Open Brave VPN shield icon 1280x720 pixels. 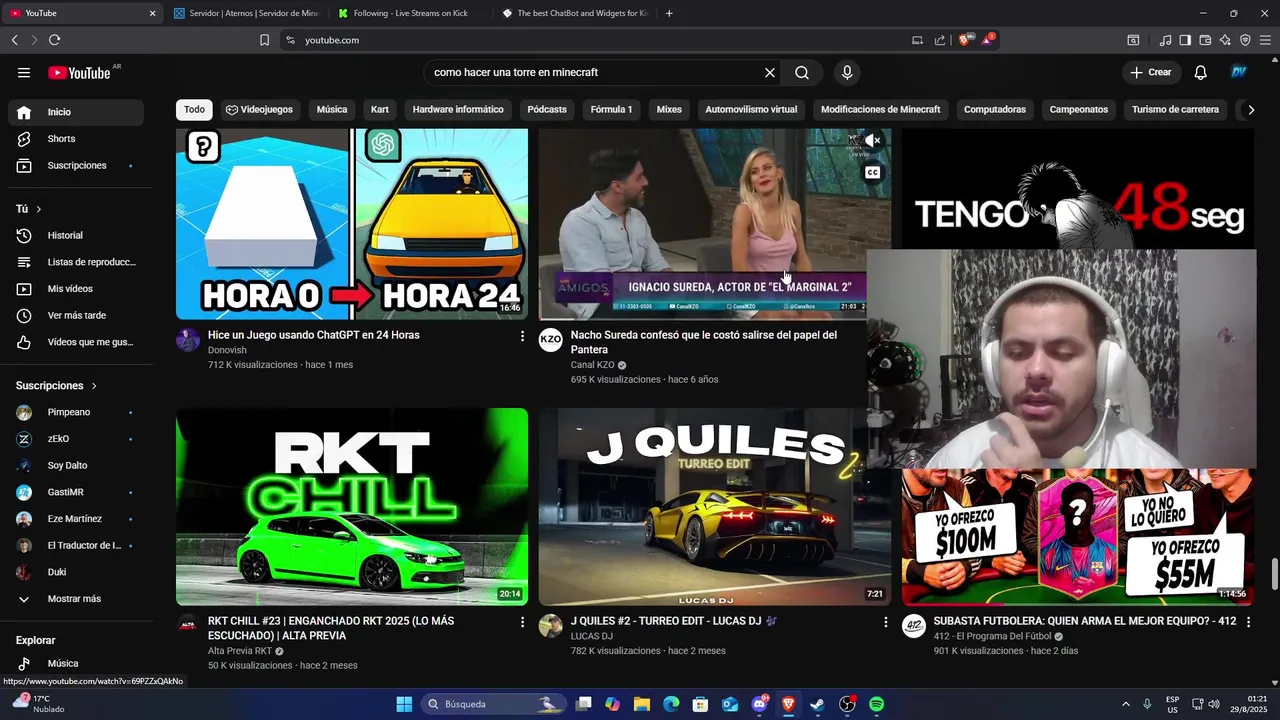click(x=1245, y=40)
